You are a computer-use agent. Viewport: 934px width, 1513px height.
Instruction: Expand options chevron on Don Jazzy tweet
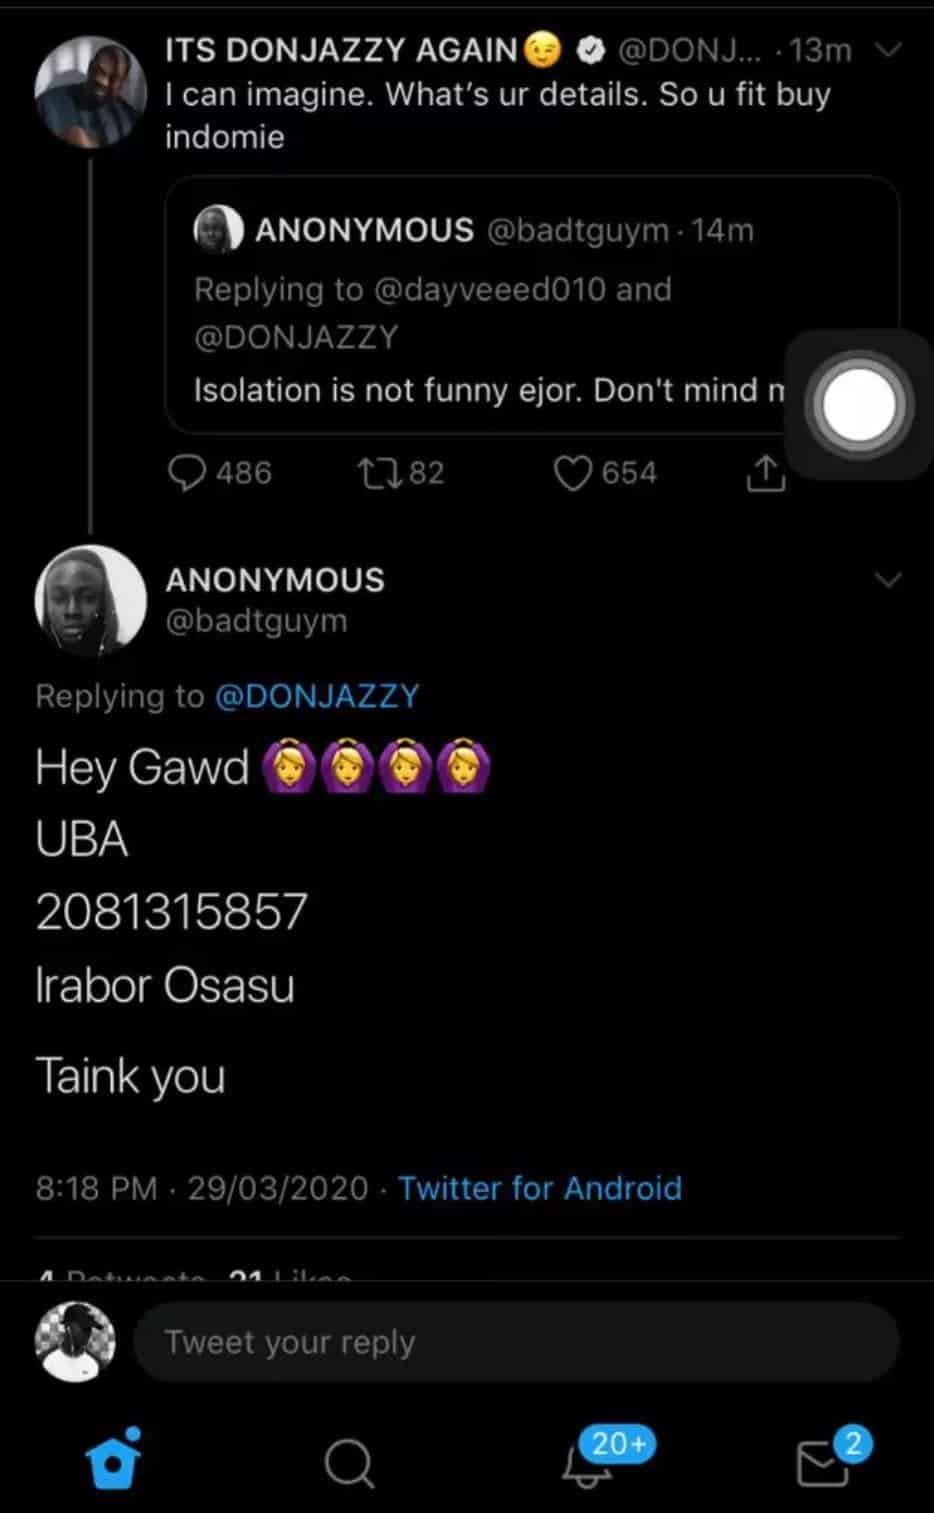[888, 50]
